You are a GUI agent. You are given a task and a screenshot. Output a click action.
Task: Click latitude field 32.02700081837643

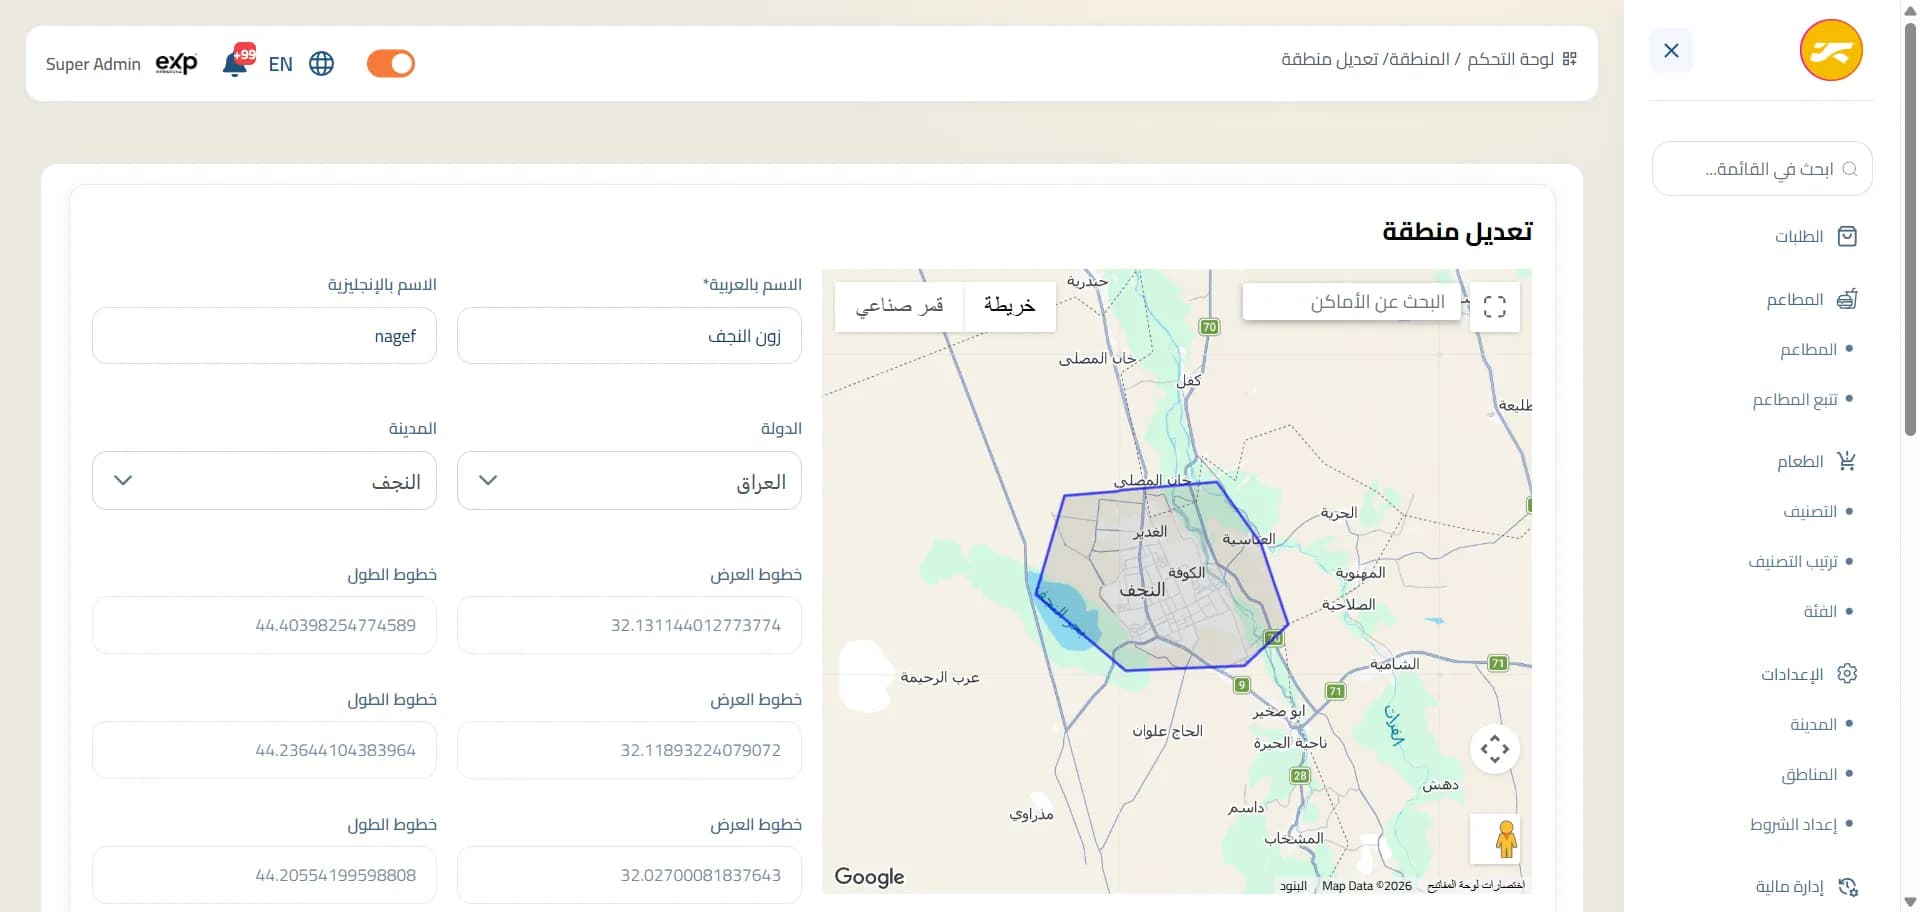click(629, 875)
